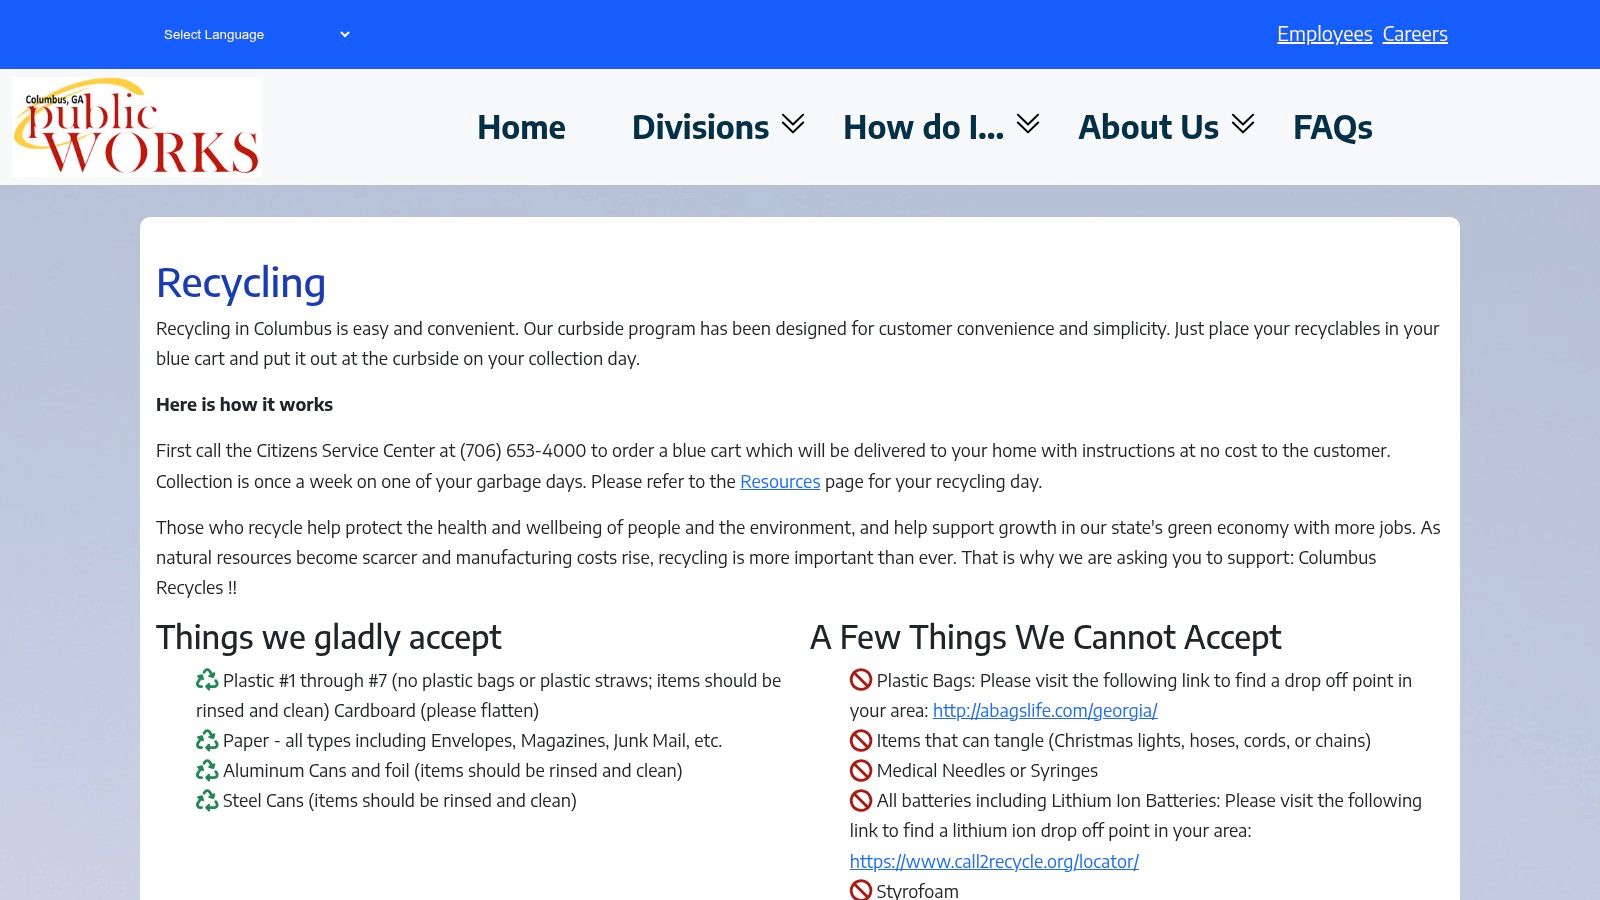
Task: Click the "First call the Citizens Service Center" paragraph
Action: coord(773,466)
